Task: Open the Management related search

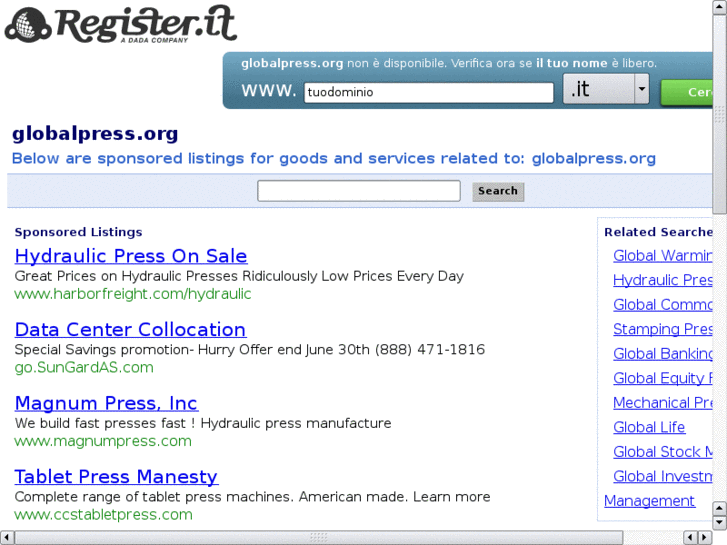Action: (x=649, y=501)
